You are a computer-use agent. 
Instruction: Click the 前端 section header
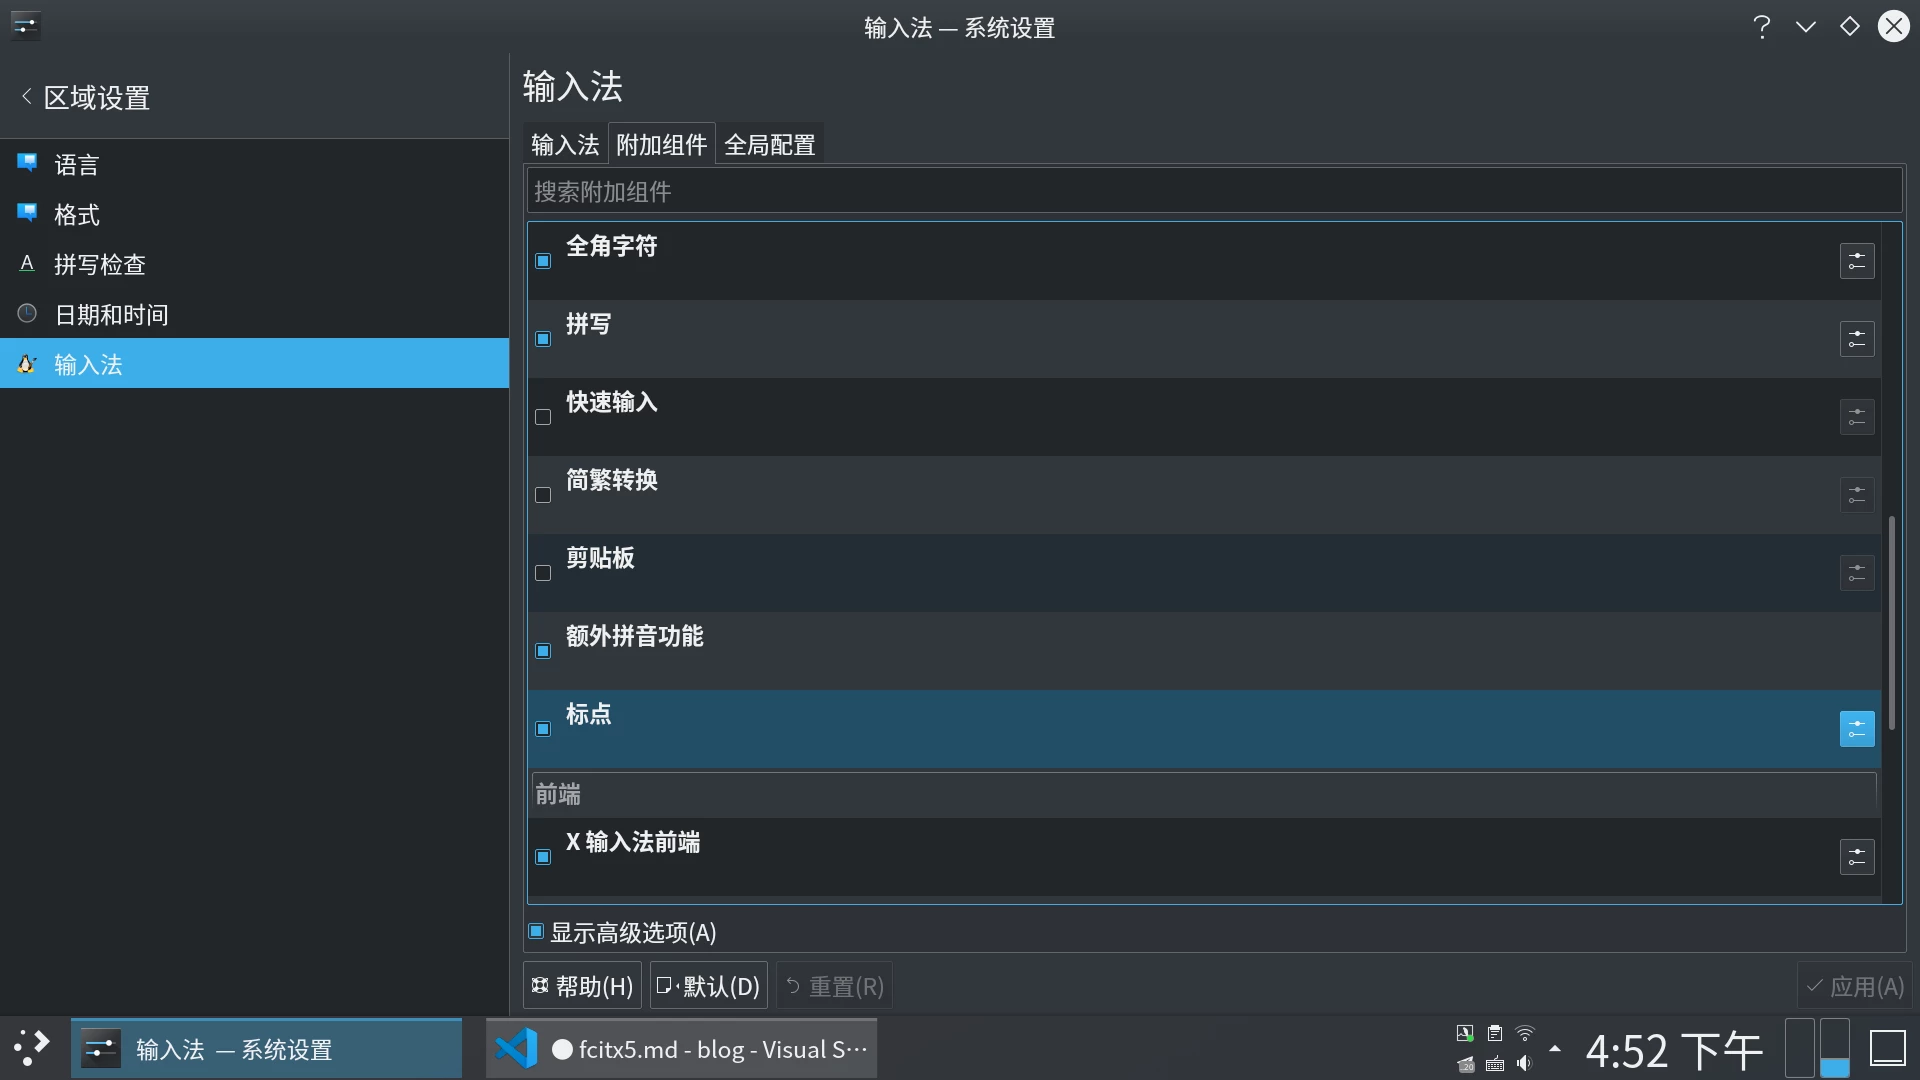click(1204, 795)
